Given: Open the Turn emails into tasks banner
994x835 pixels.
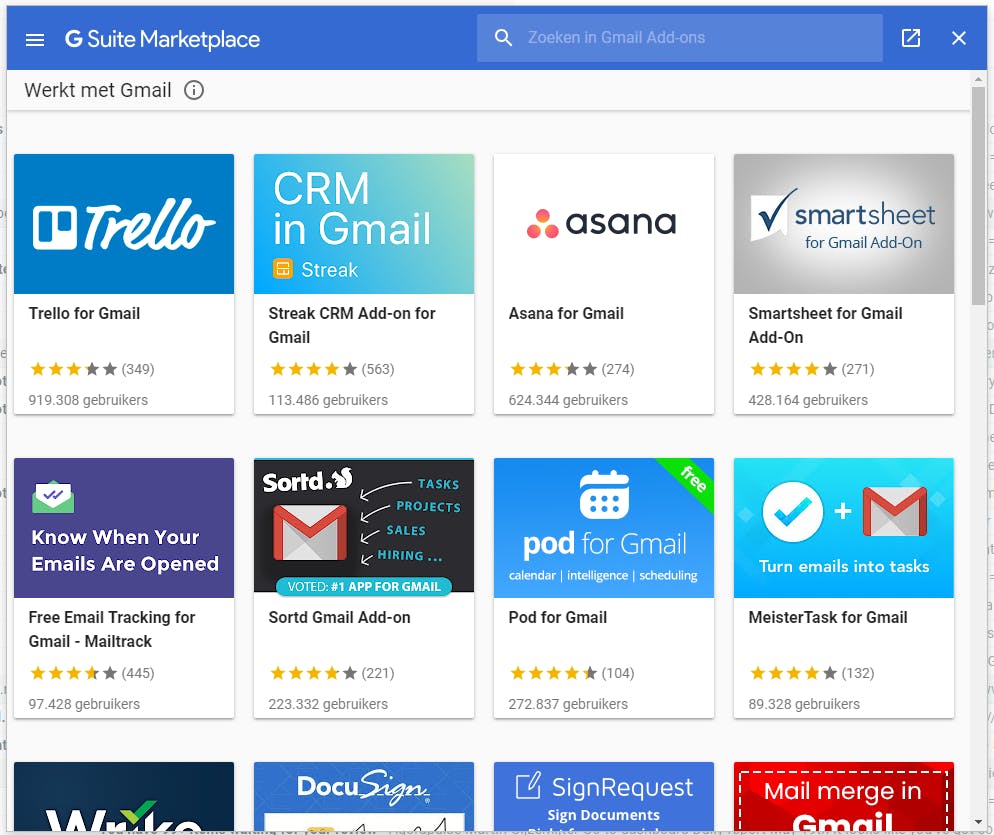Looking at the screenshot, I should point(844,528).
